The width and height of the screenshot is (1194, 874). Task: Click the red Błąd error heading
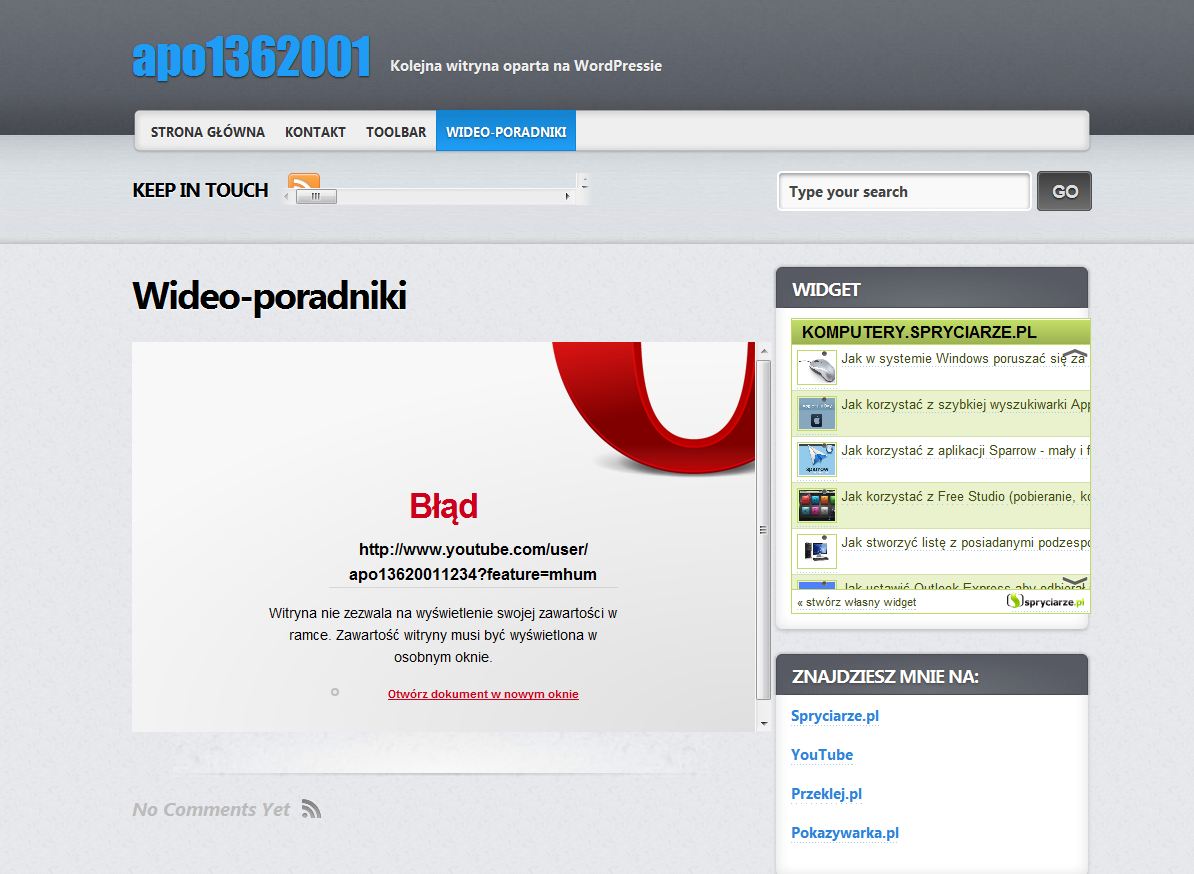point(443,506)
